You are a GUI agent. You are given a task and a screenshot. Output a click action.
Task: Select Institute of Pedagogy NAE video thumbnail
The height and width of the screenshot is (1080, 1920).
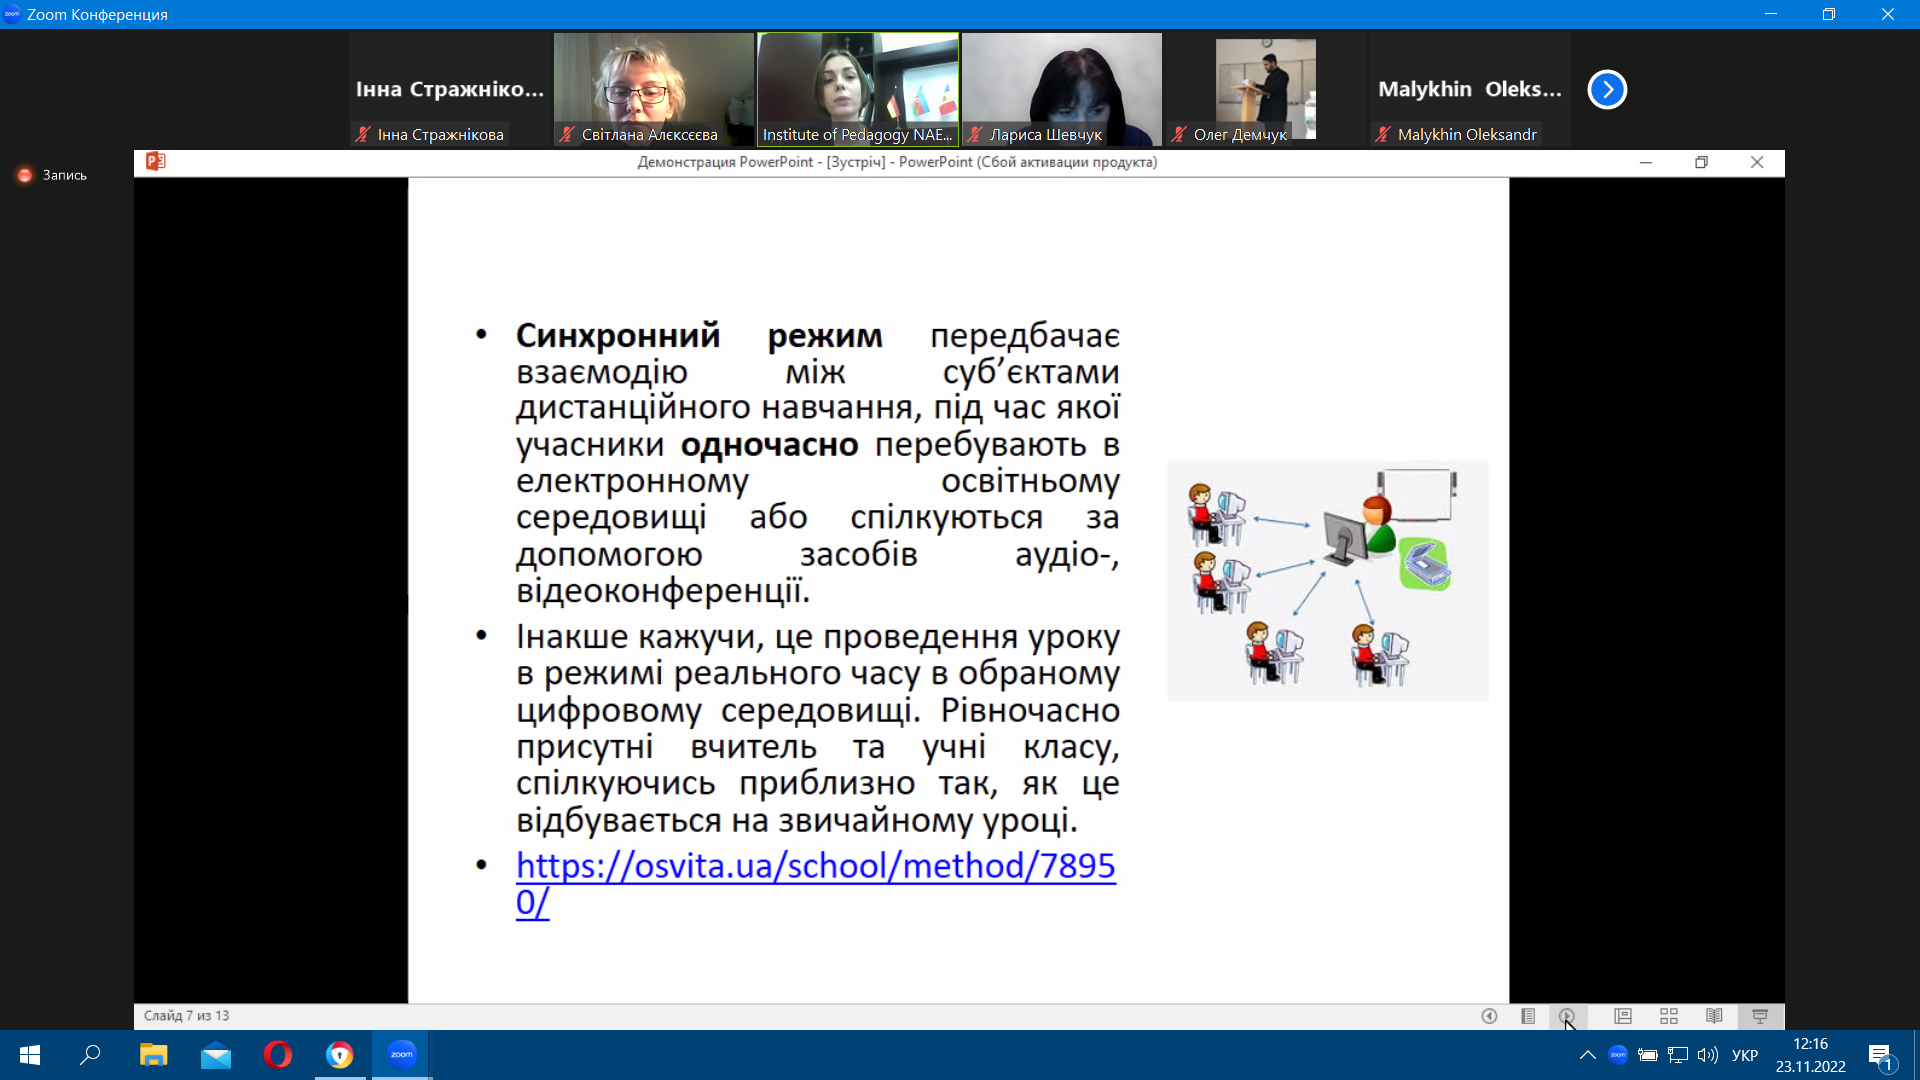858,90
